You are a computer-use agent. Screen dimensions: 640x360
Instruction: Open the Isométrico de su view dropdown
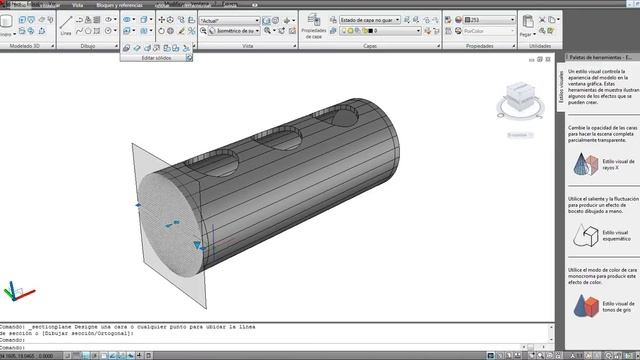[x=234, y=31]
